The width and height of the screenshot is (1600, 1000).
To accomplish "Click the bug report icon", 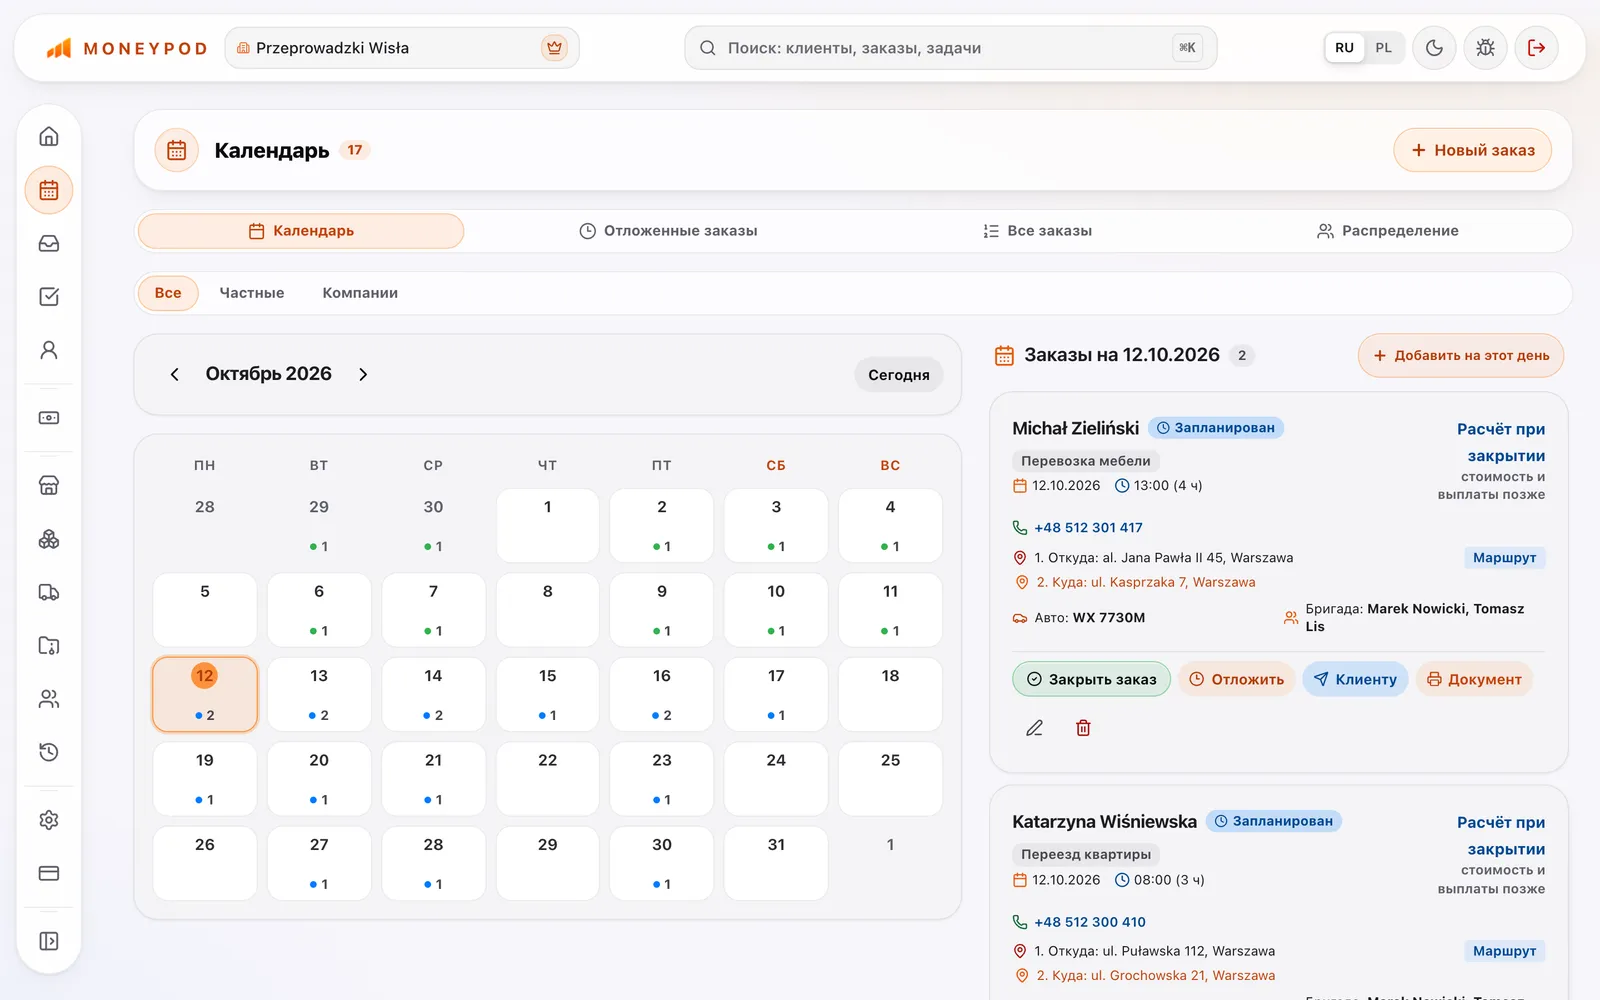I will tap(1485, 48).
